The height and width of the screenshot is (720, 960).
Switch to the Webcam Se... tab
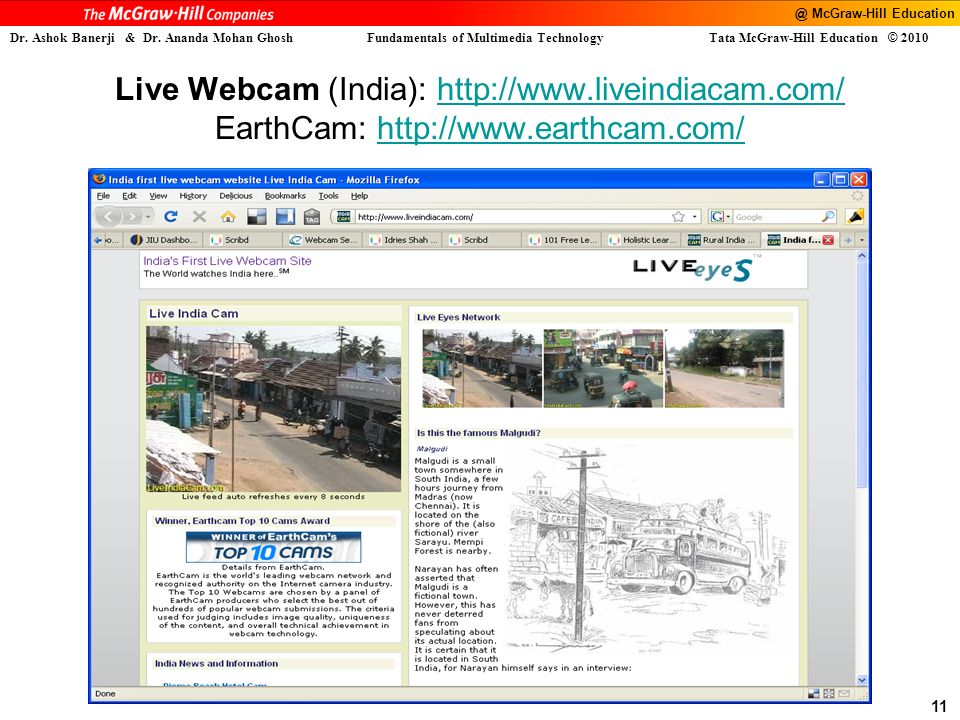tap(323, 240)
